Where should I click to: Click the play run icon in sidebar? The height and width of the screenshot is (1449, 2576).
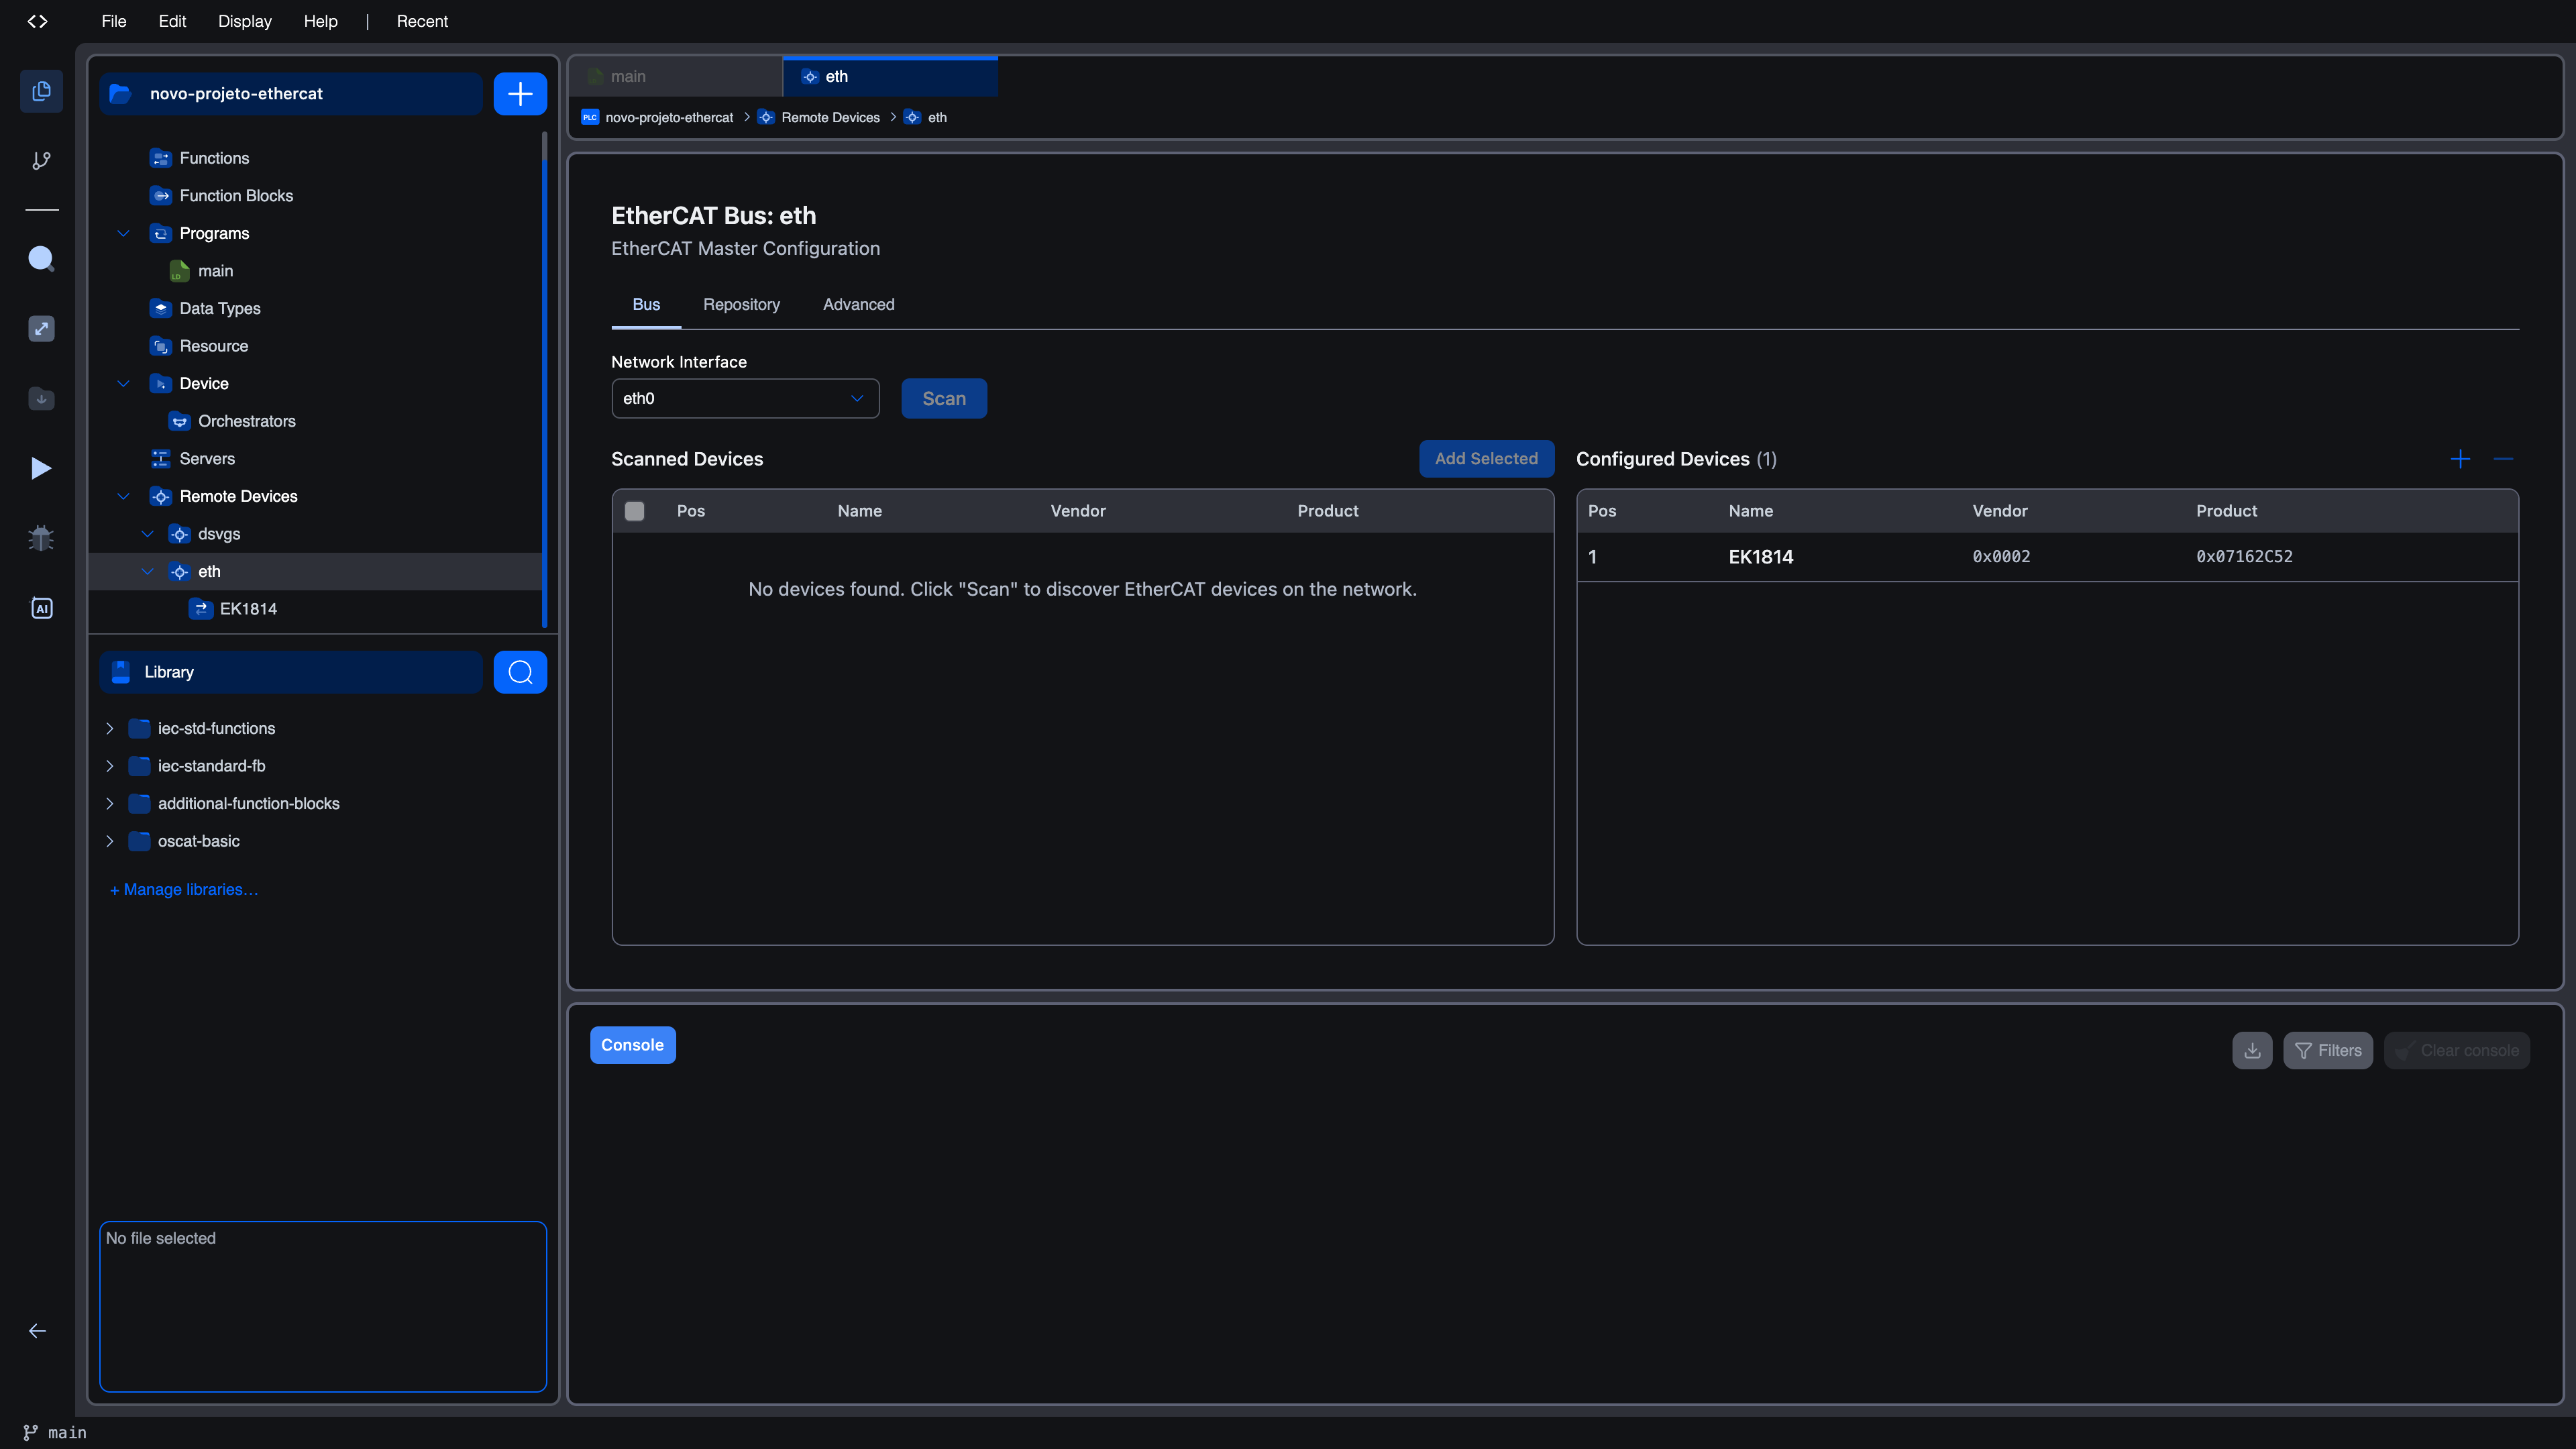[41, 468]
